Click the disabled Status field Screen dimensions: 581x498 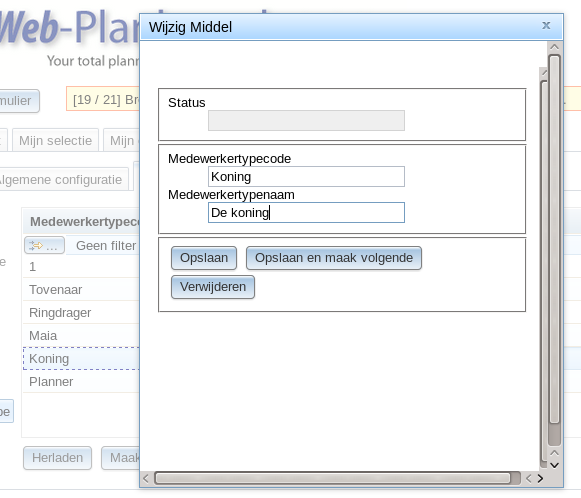pyautogui.click(x=306, y=120)
